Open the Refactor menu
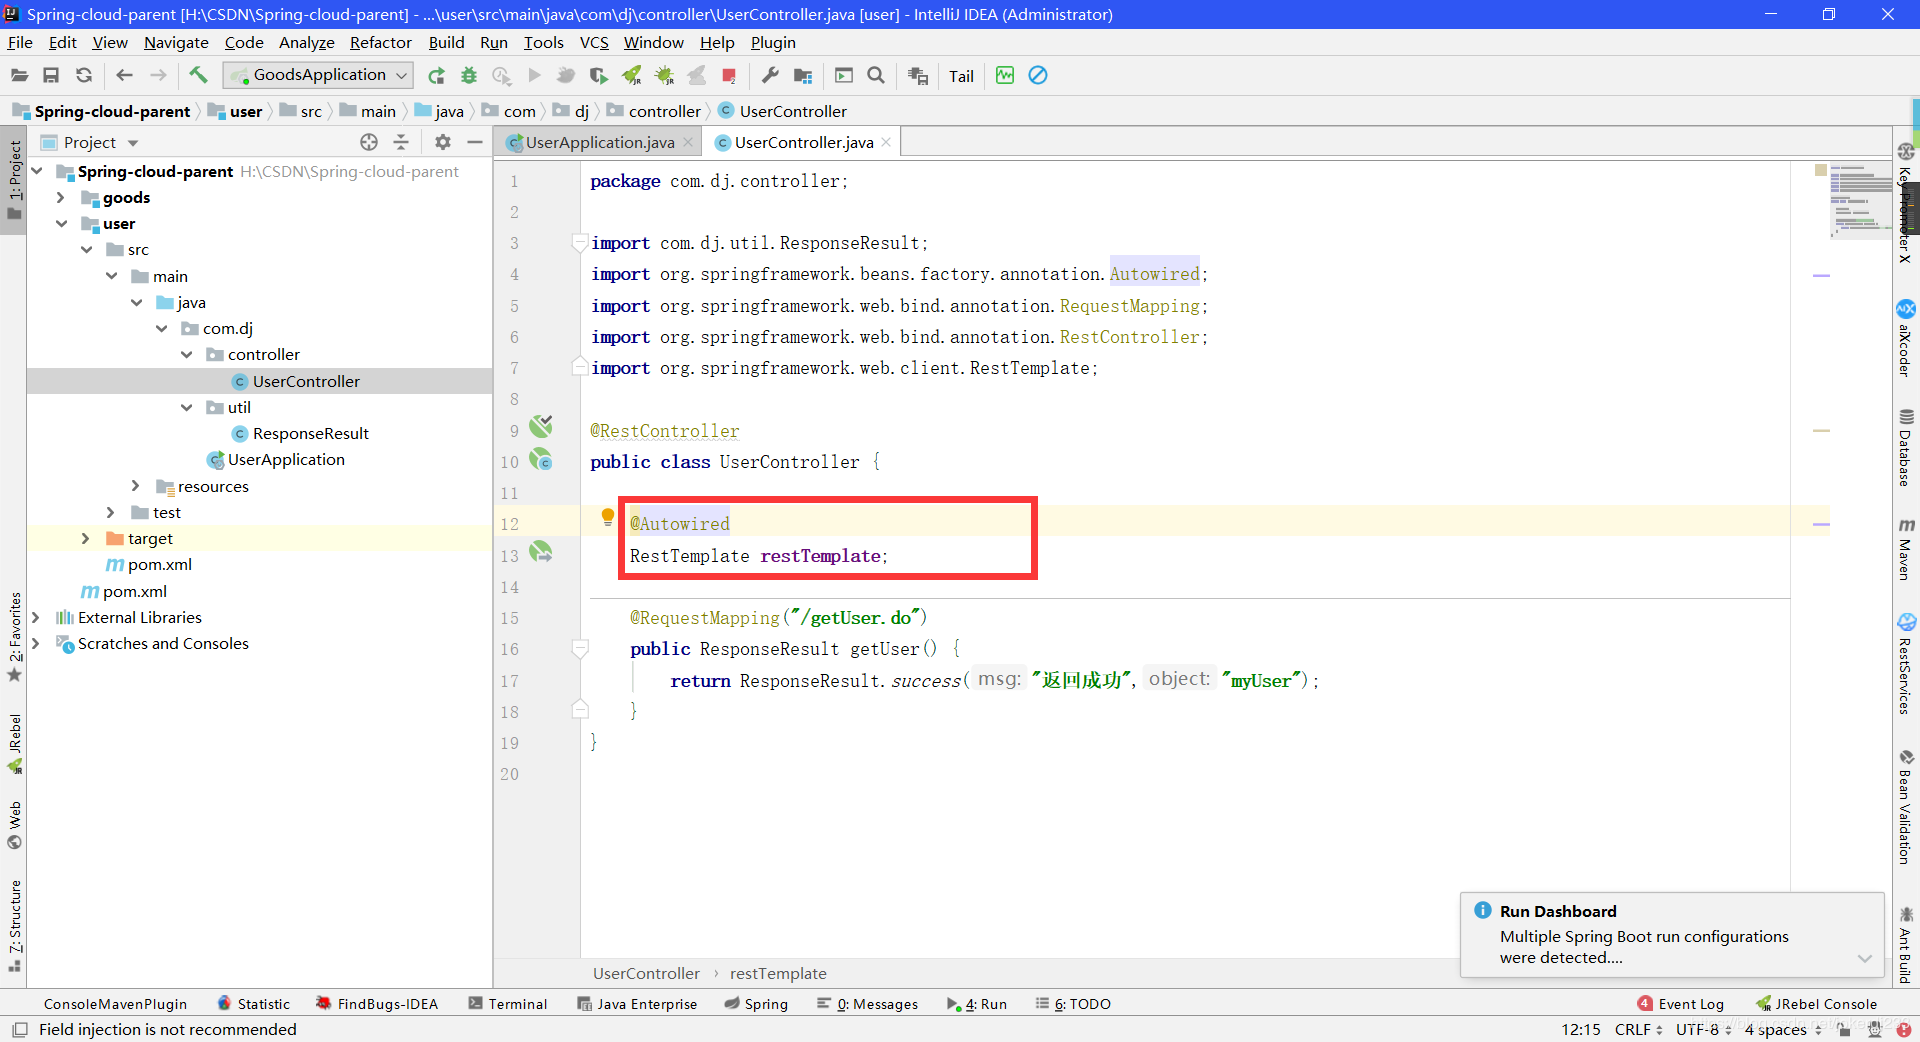This screenshot has width=1920, height=1042. [x=380, y=42]
